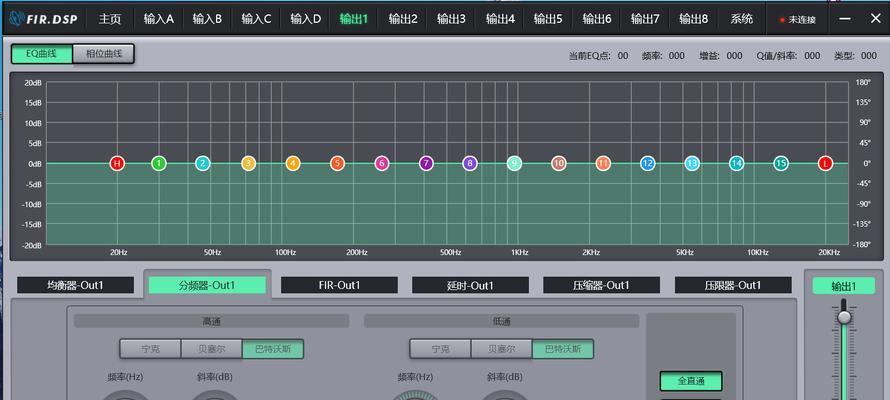This screenshot has height=400, width=890.
Task: Open the 输出6 tab
Action: click(x=597, y=19)
